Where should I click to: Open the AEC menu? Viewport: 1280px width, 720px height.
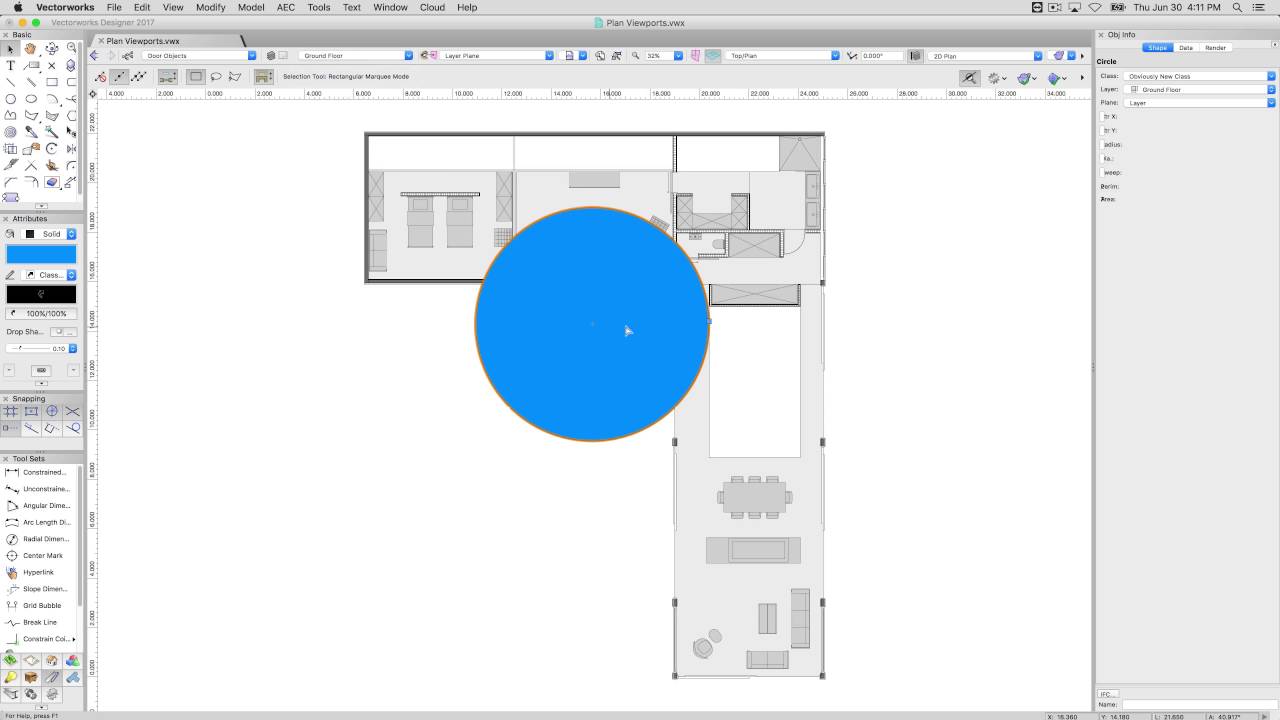pyautogui.click(x=286, y=7)
